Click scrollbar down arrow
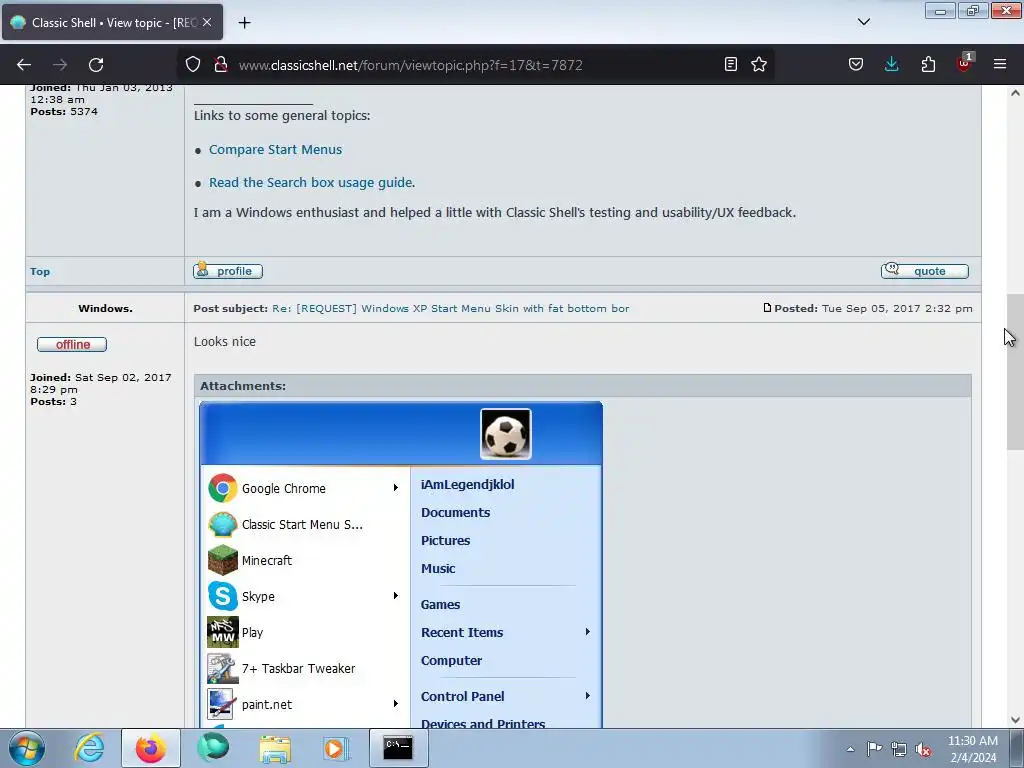1024x768 pixels. (x=1015, y=720)
